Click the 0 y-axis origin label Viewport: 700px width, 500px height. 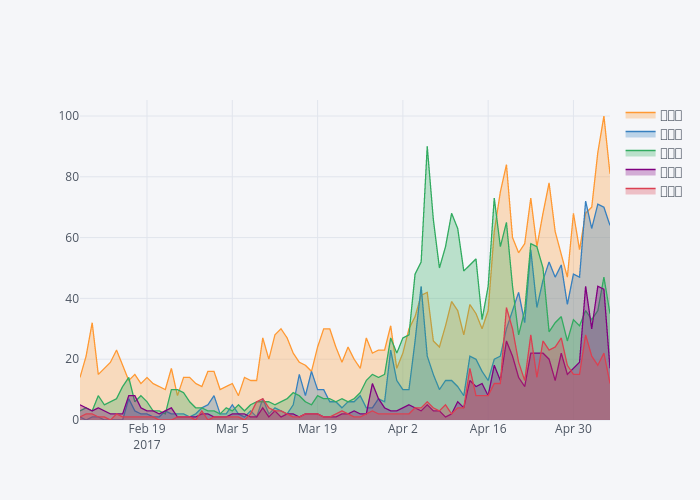tap(75, 420)
